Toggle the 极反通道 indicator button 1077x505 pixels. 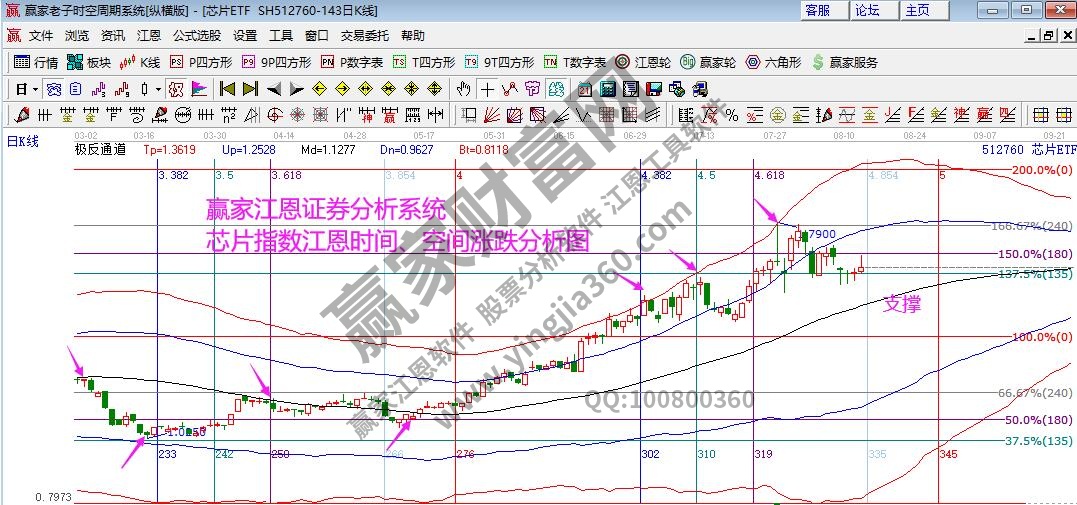pyautogui.click(x=100, y=150)
